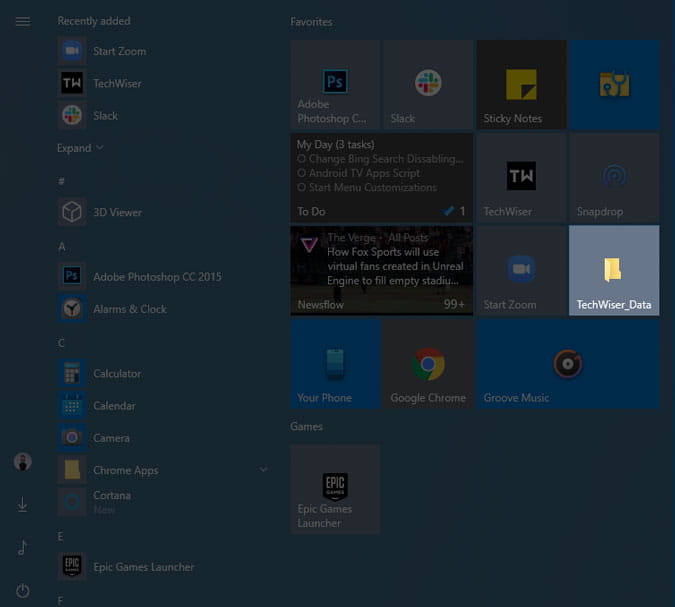Open Groove Music tile

point(568,364)
